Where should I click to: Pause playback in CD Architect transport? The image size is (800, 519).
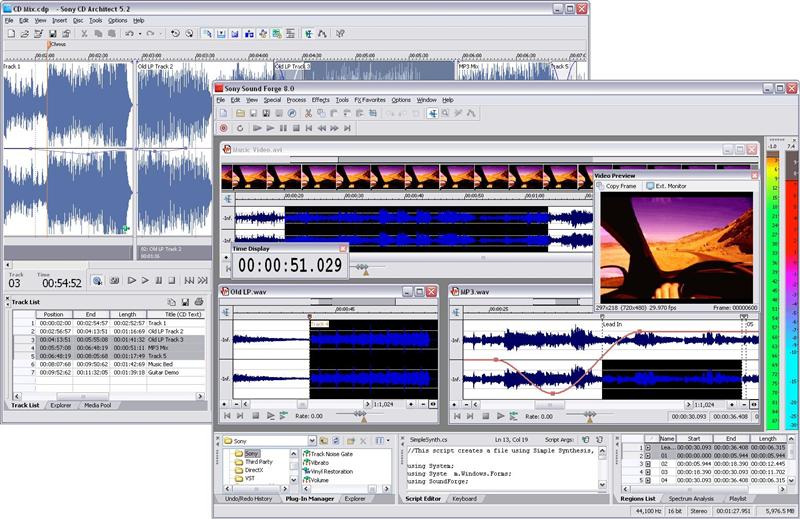[x=159, y=280]
